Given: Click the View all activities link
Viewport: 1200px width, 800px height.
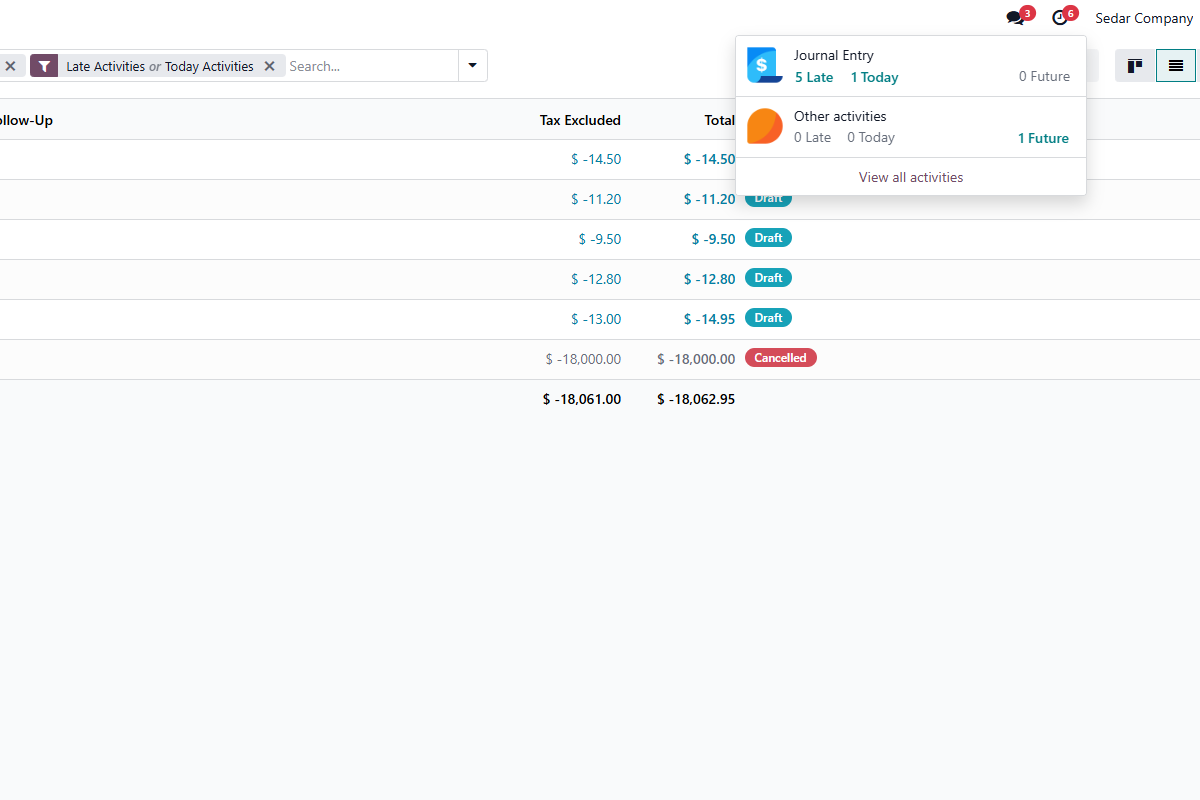Looking at the screenshot, I should 910,177.
